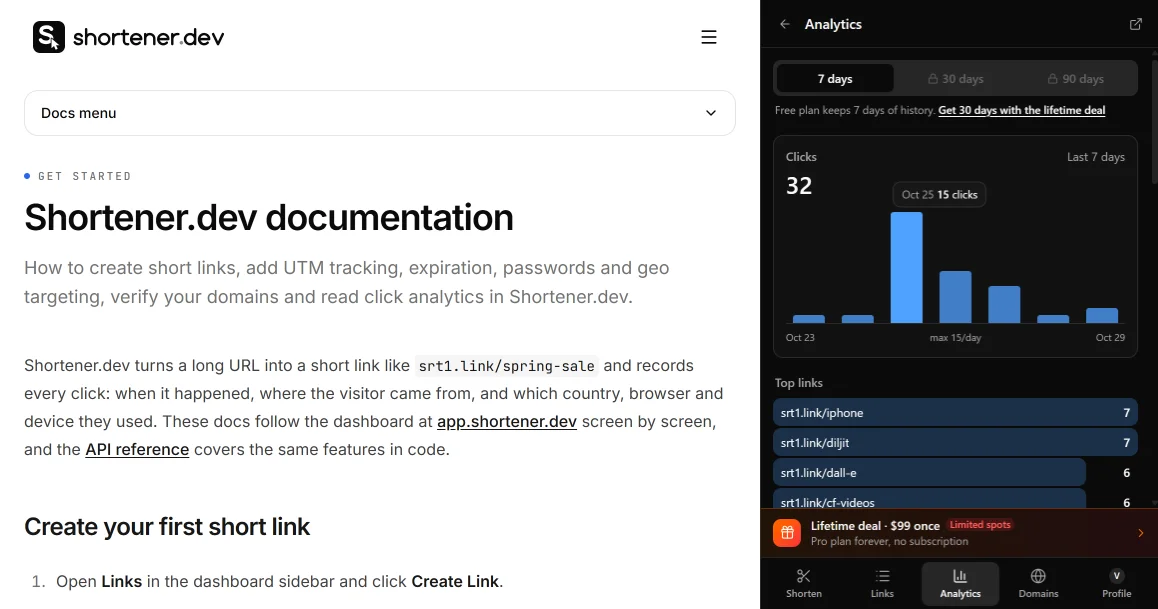Image resolution: width=1158 pixels, height=609 pixels.
Task: Click the shortener.dev wordmark text
Action: point(148,38)
